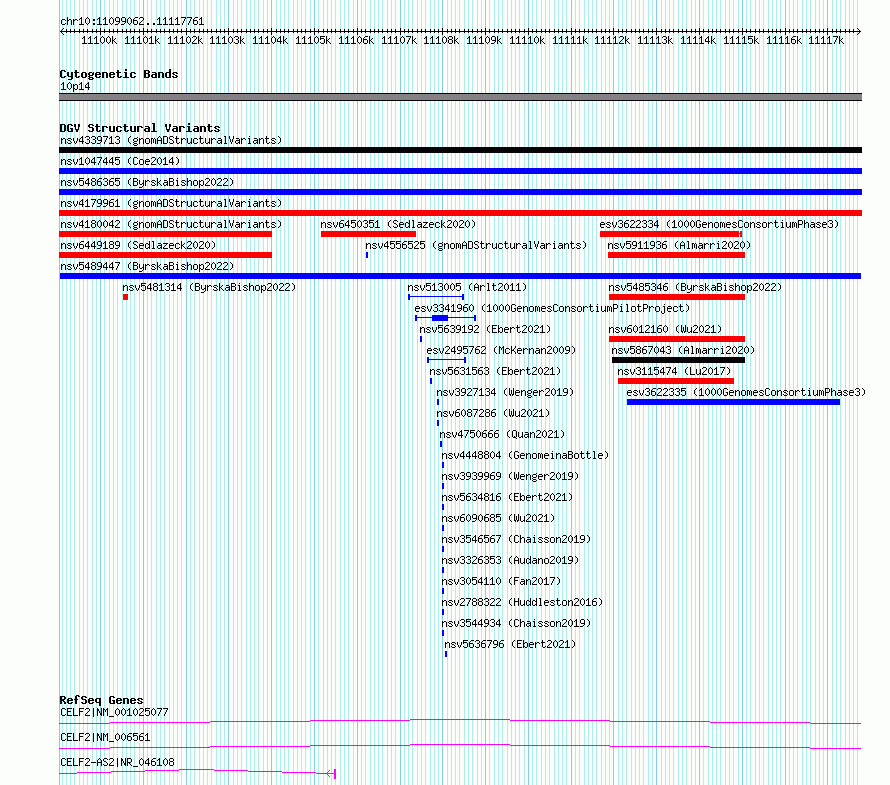
Task: Select nsv4750666 (Quan2021) label
Action: 502,434
